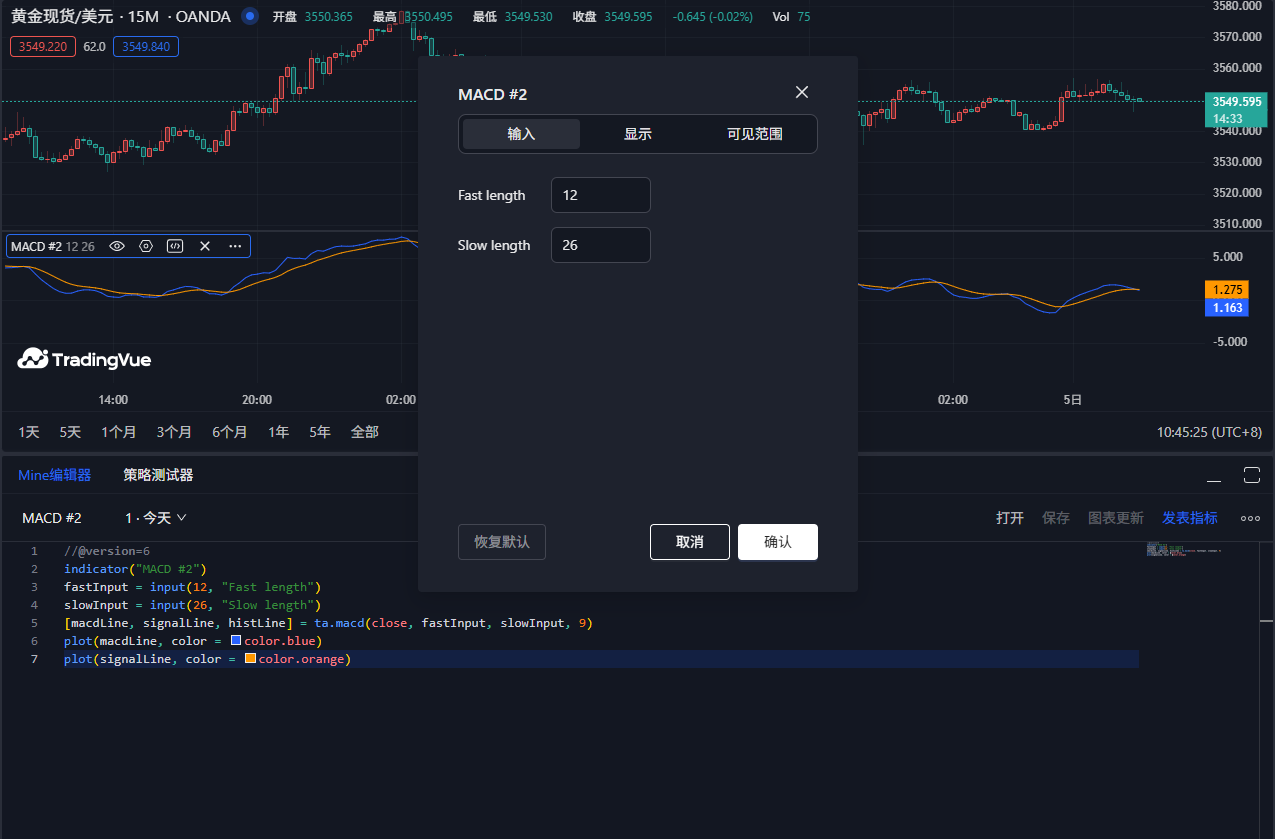Switch to the 可见范围 tab

pos(755,134)
